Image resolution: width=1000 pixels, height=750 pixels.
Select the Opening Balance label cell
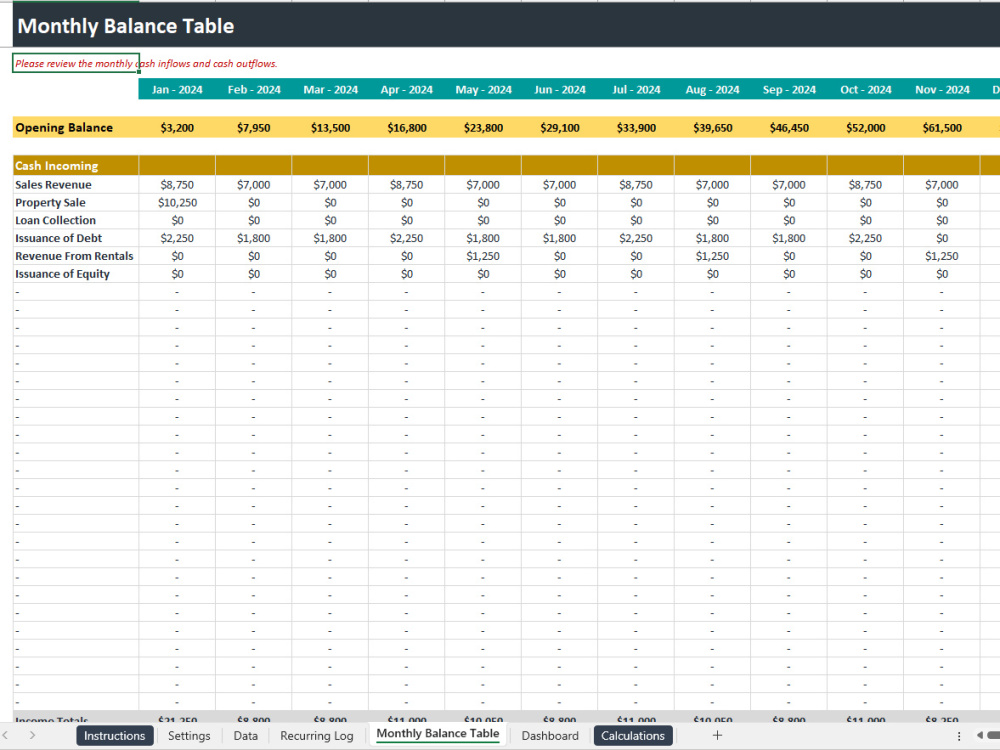point(76,128)
